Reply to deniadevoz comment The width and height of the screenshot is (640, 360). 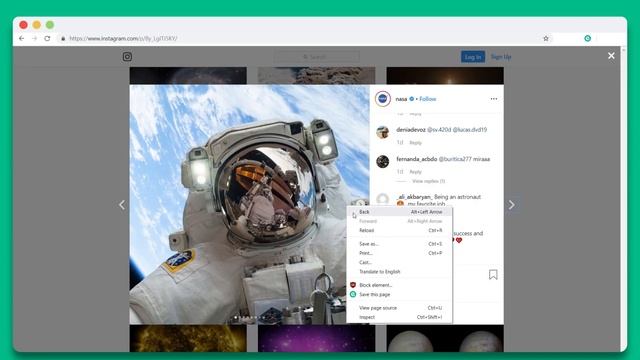coord(416,142)
